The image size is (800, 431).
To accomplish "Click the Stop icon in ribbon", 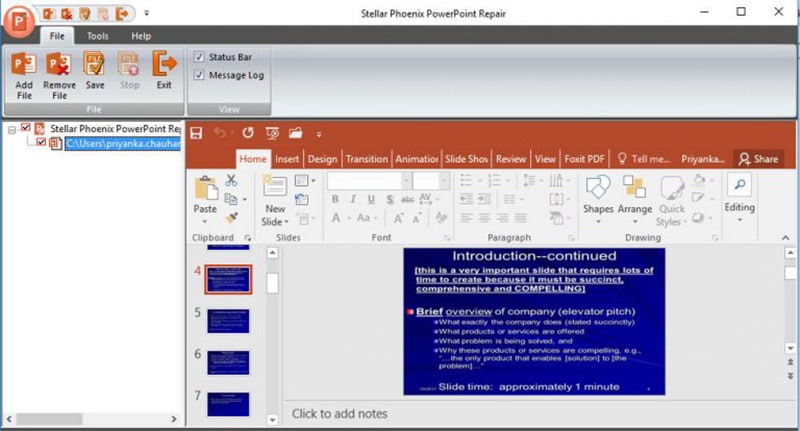I will pyautogui.click(x=129, y=64).
